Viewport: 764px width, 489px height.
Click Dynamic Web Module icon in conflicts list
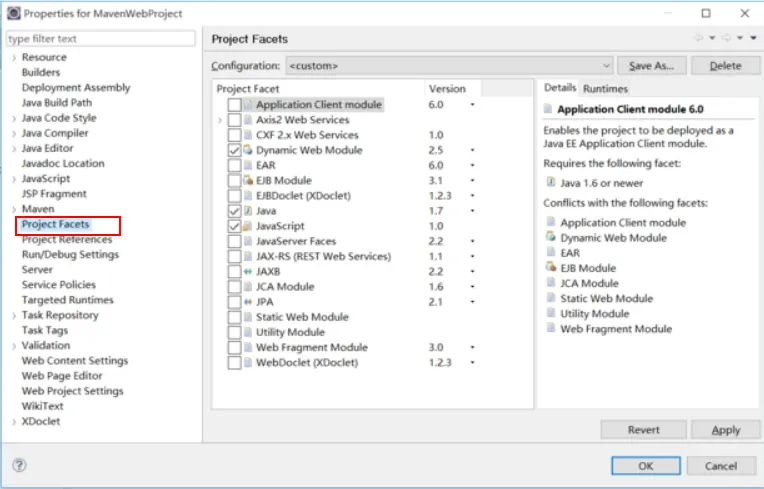pos(551,237)
